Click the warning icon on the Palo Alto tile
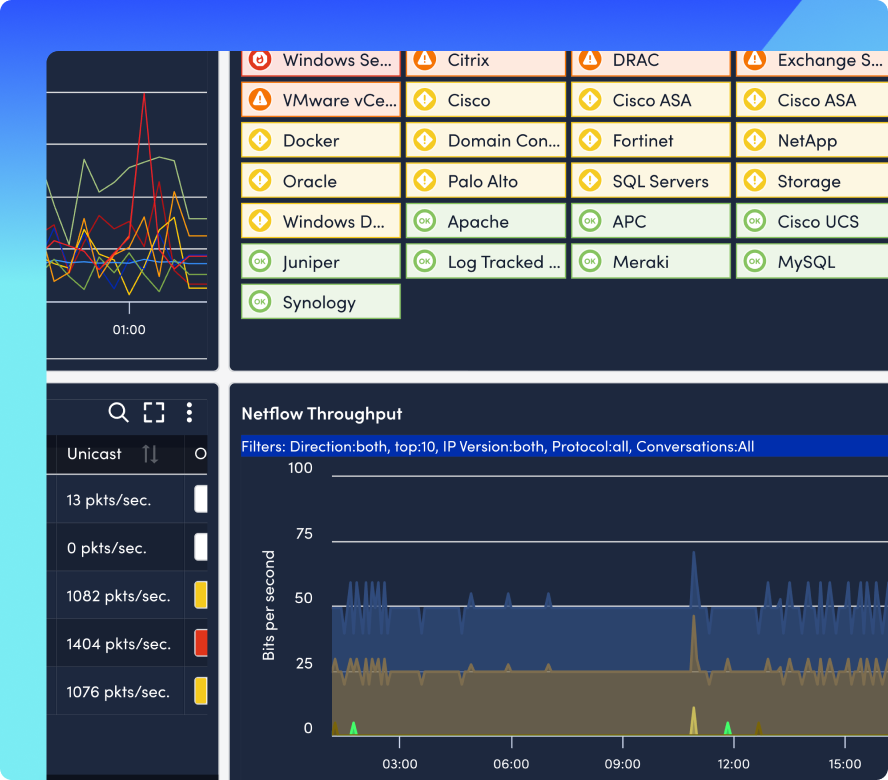The width and height of the screenshot is (888, 780). coord(425,181)
